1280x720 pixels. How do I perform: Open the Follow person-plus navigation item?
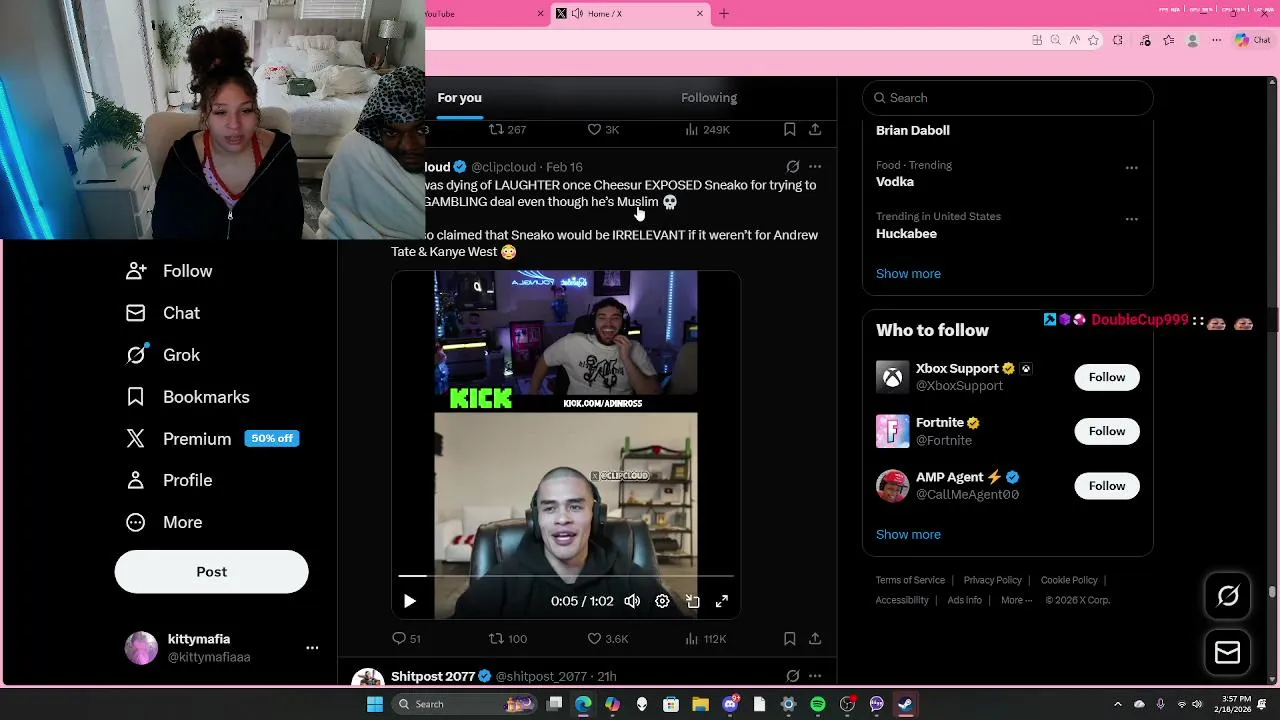pos(169,271)
